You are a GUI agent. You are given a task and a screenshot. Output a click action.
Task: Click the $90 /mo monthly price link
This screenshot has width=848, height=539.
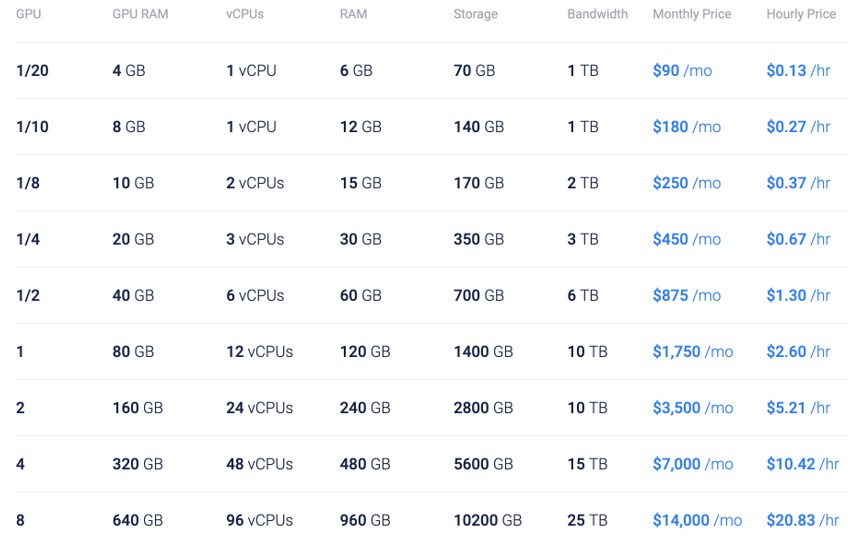682,71
